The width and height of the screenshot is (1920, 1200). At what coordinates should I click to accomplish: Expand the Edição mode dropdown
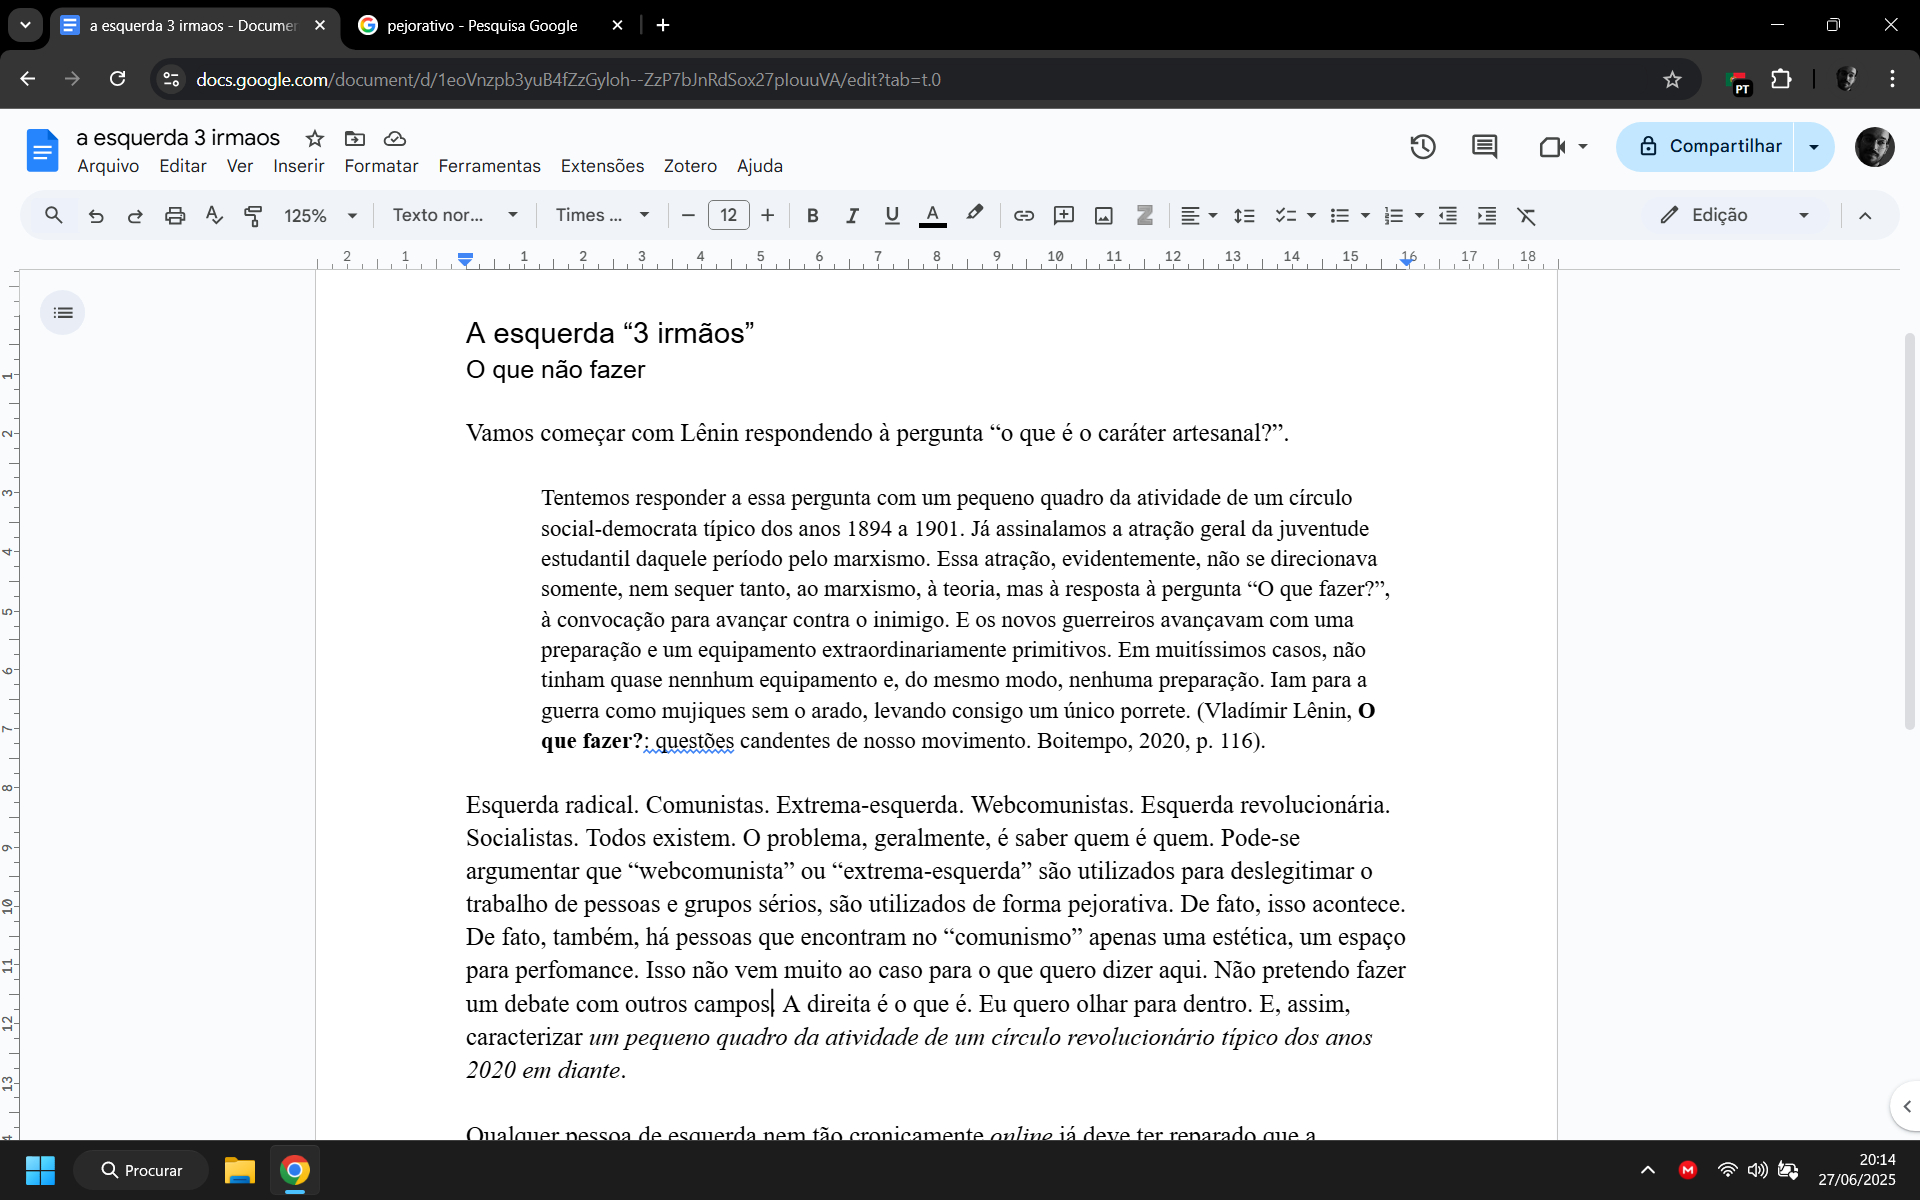click(1734, 215)
